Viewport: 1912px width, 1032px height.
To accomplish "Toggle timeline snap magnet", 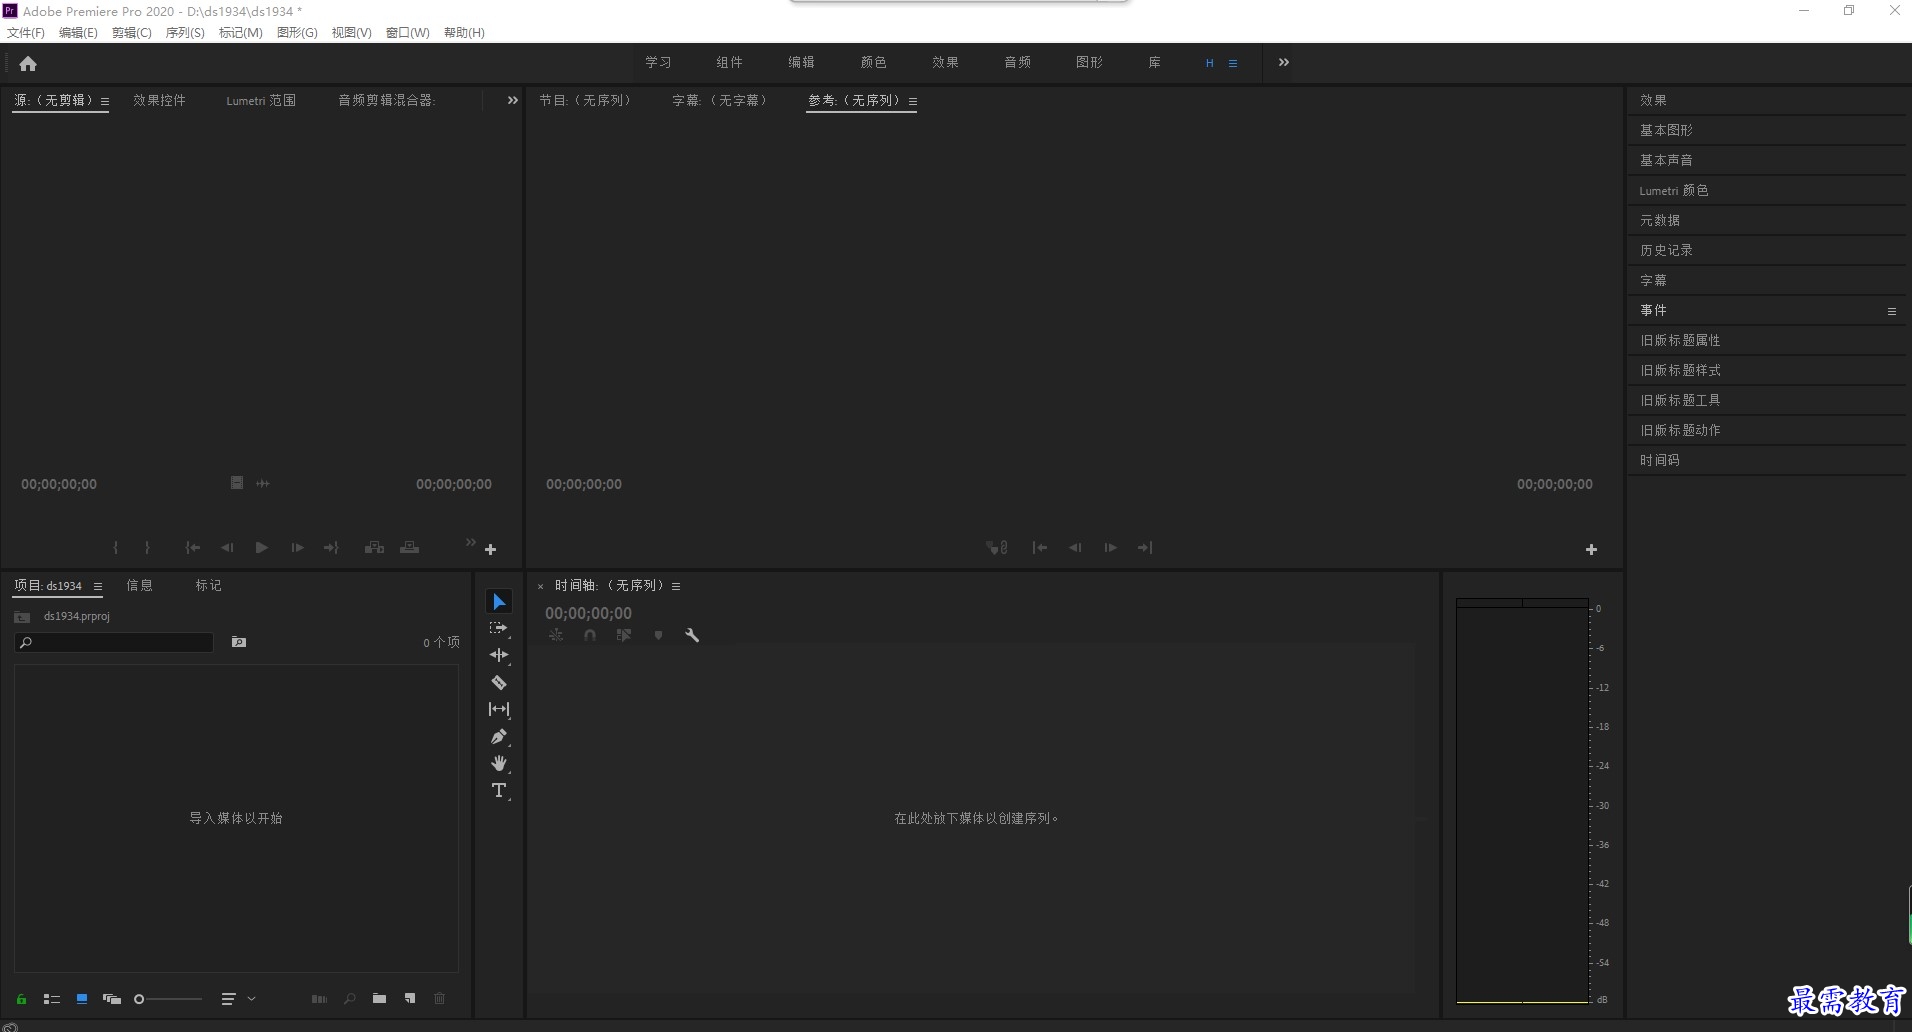I will tap(590, 635).
